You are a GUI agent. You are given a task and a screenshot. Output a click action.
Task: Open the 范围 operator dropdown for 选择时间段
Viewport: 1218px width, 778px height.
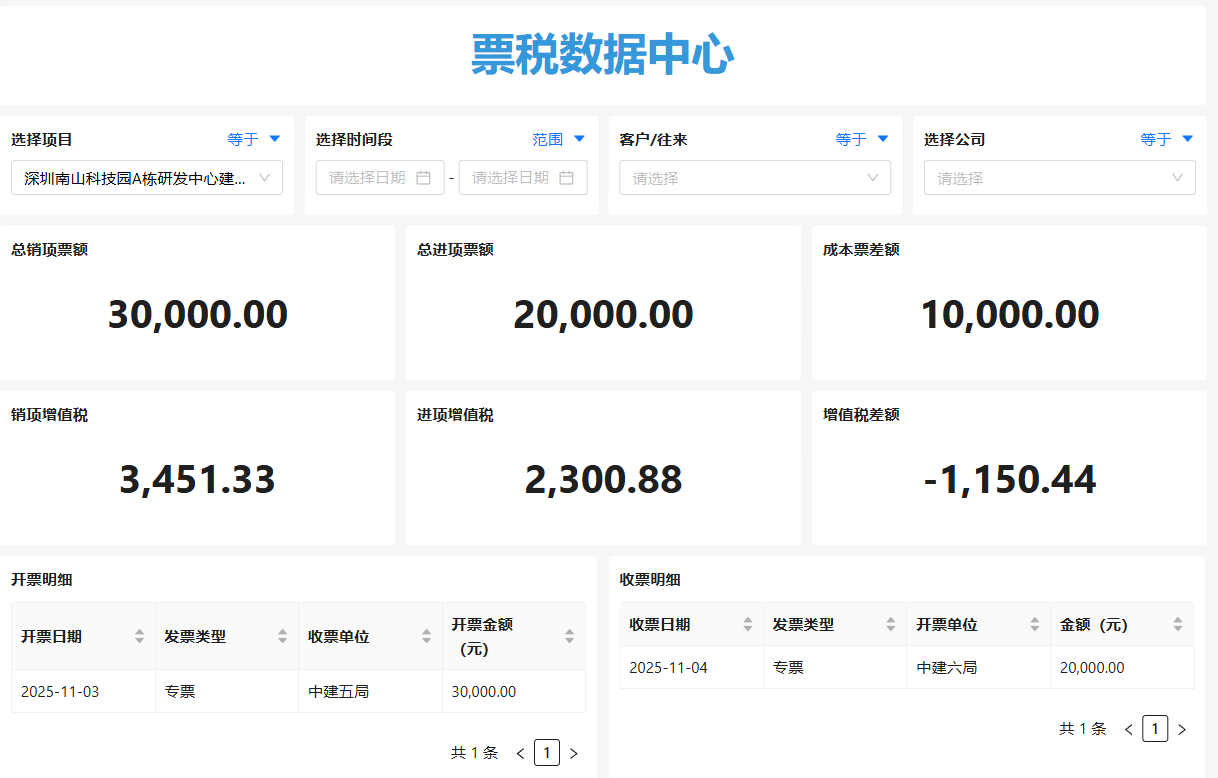[559, 139]
